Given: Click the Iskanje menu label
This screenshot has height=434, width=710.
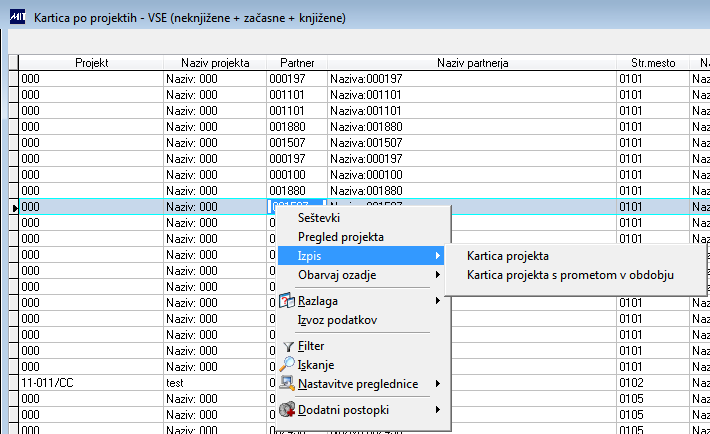Looking at the screenshot, I should pyautogui.click(x=316, y=365).
